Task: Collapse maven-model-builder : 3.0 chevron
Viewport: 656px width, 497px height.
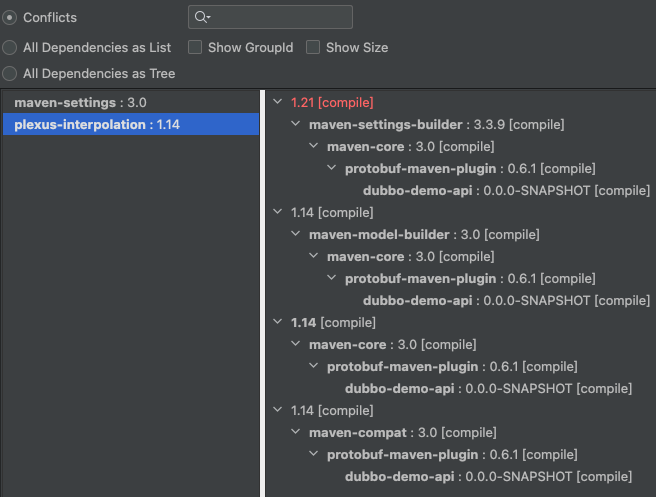Action: [296, 234]
